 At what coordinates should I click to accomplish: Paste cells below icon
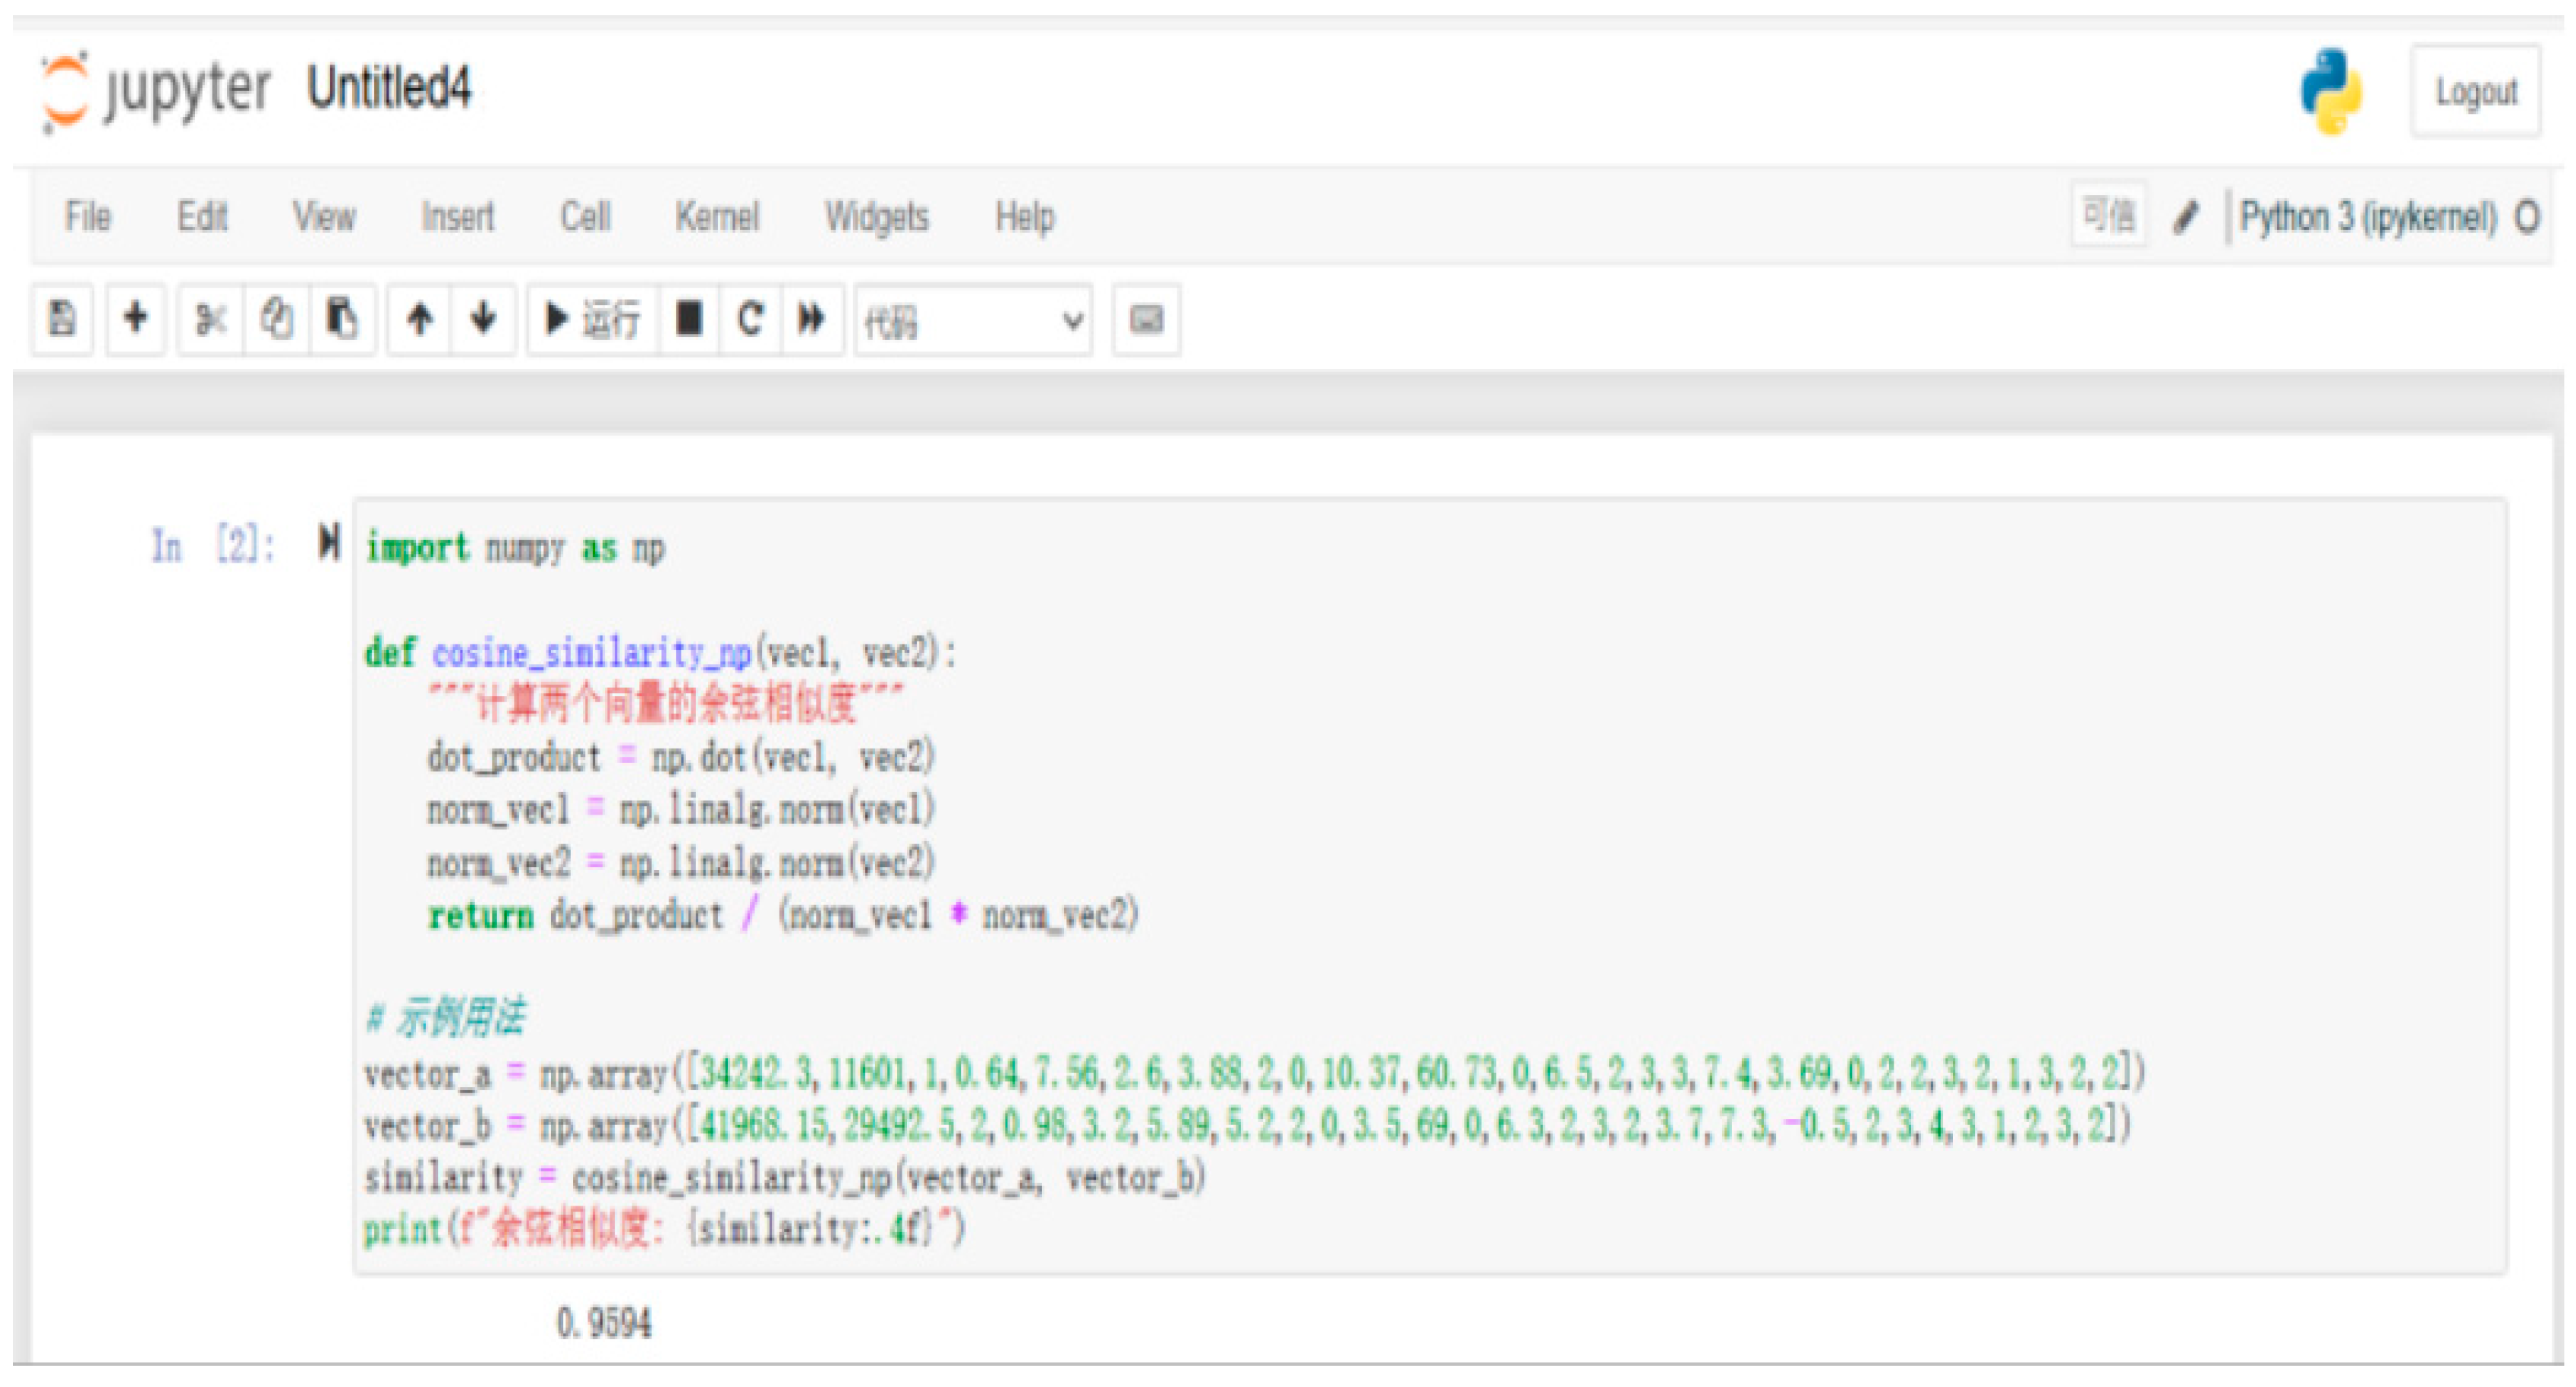pos(342,320)
